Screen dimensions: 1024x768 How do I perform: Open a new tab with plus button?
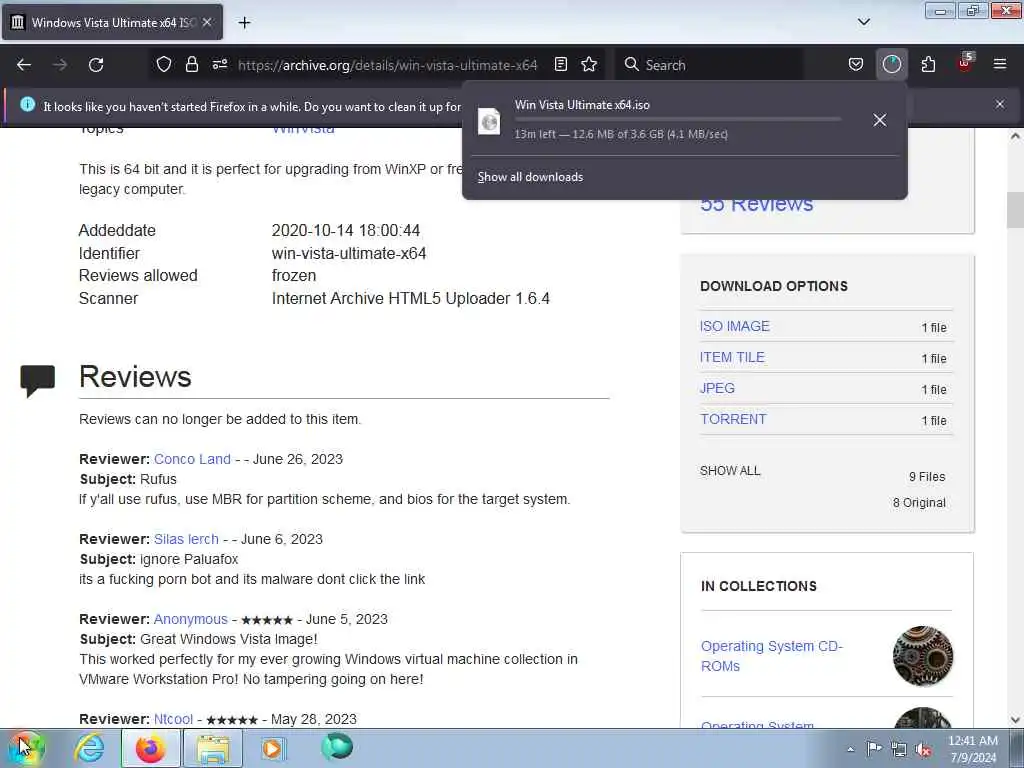[244, 23]
